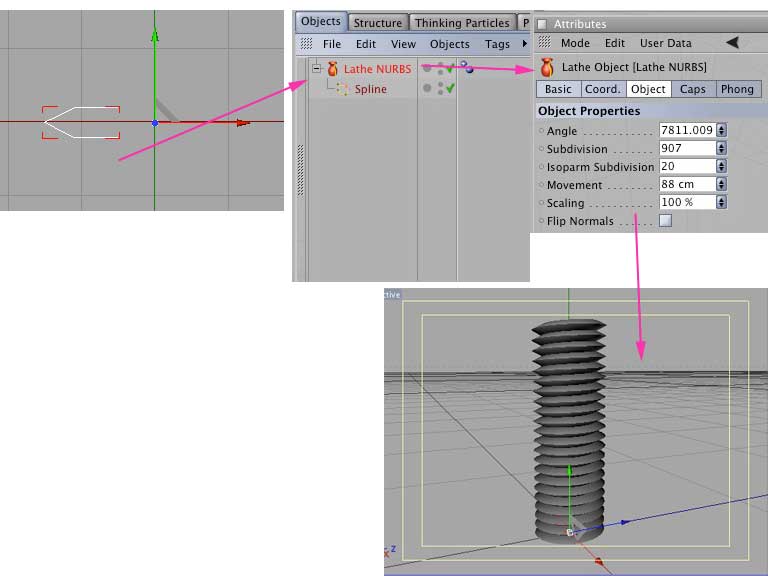Open the Edit menu in Attributes

click(615, 43)
